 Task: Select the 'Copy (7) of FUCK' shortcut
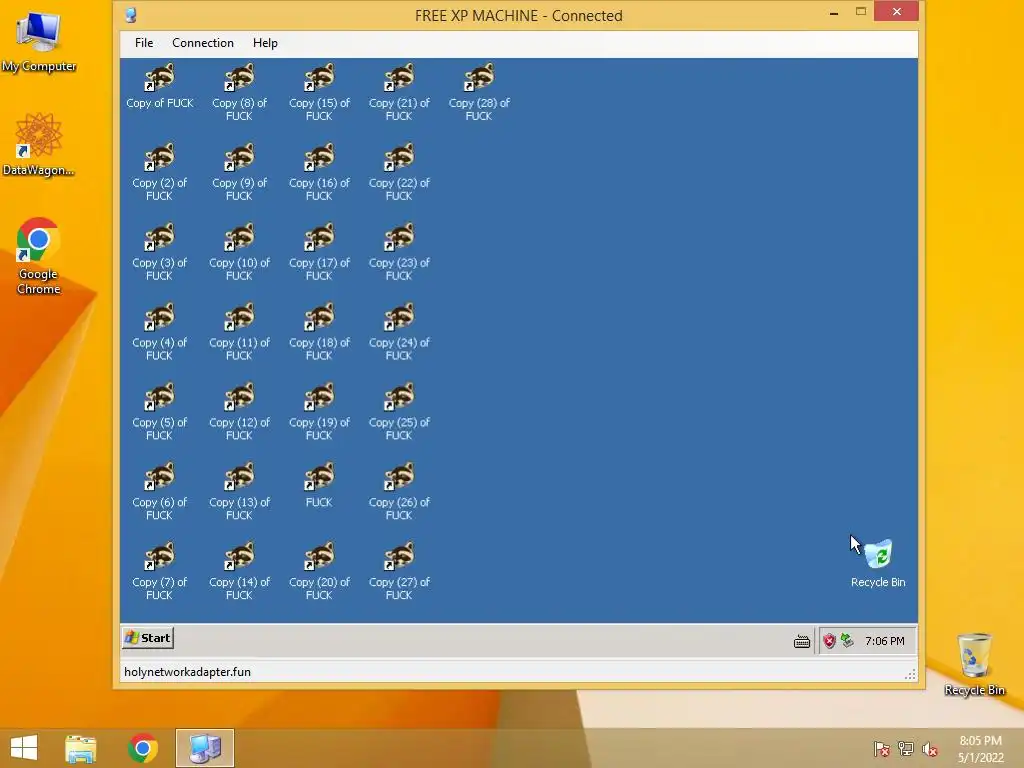159,571
